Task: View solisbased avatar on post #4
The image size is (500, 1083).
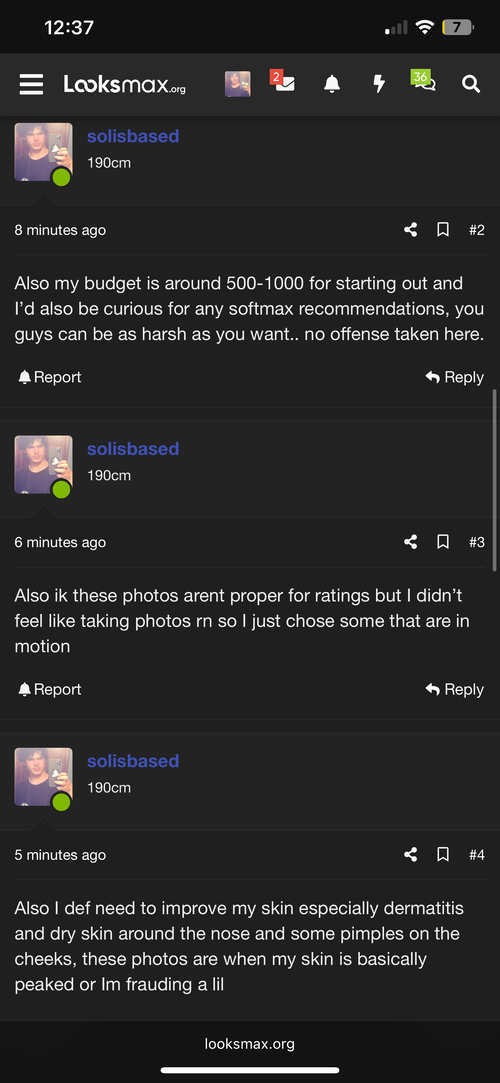Action: 43,776
